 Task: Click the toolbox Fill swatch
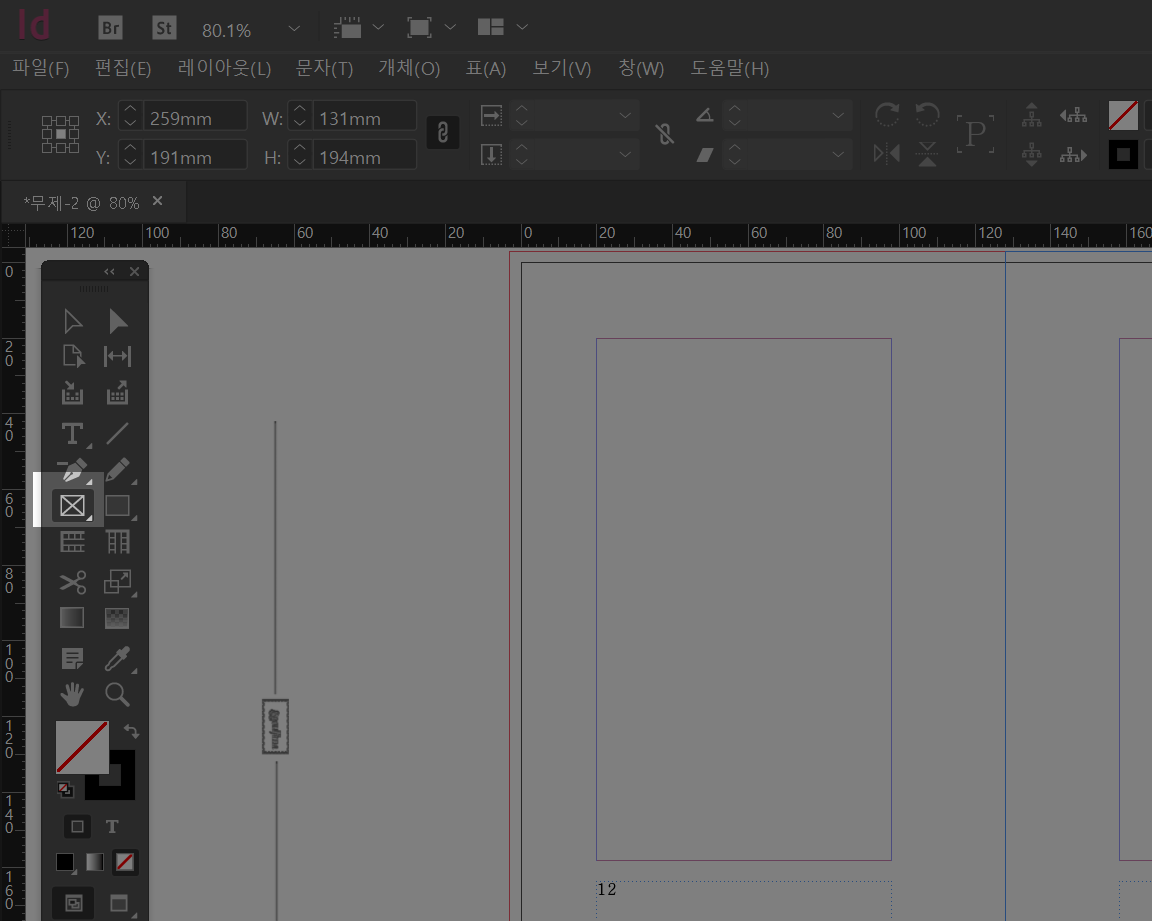click(82, 747)
